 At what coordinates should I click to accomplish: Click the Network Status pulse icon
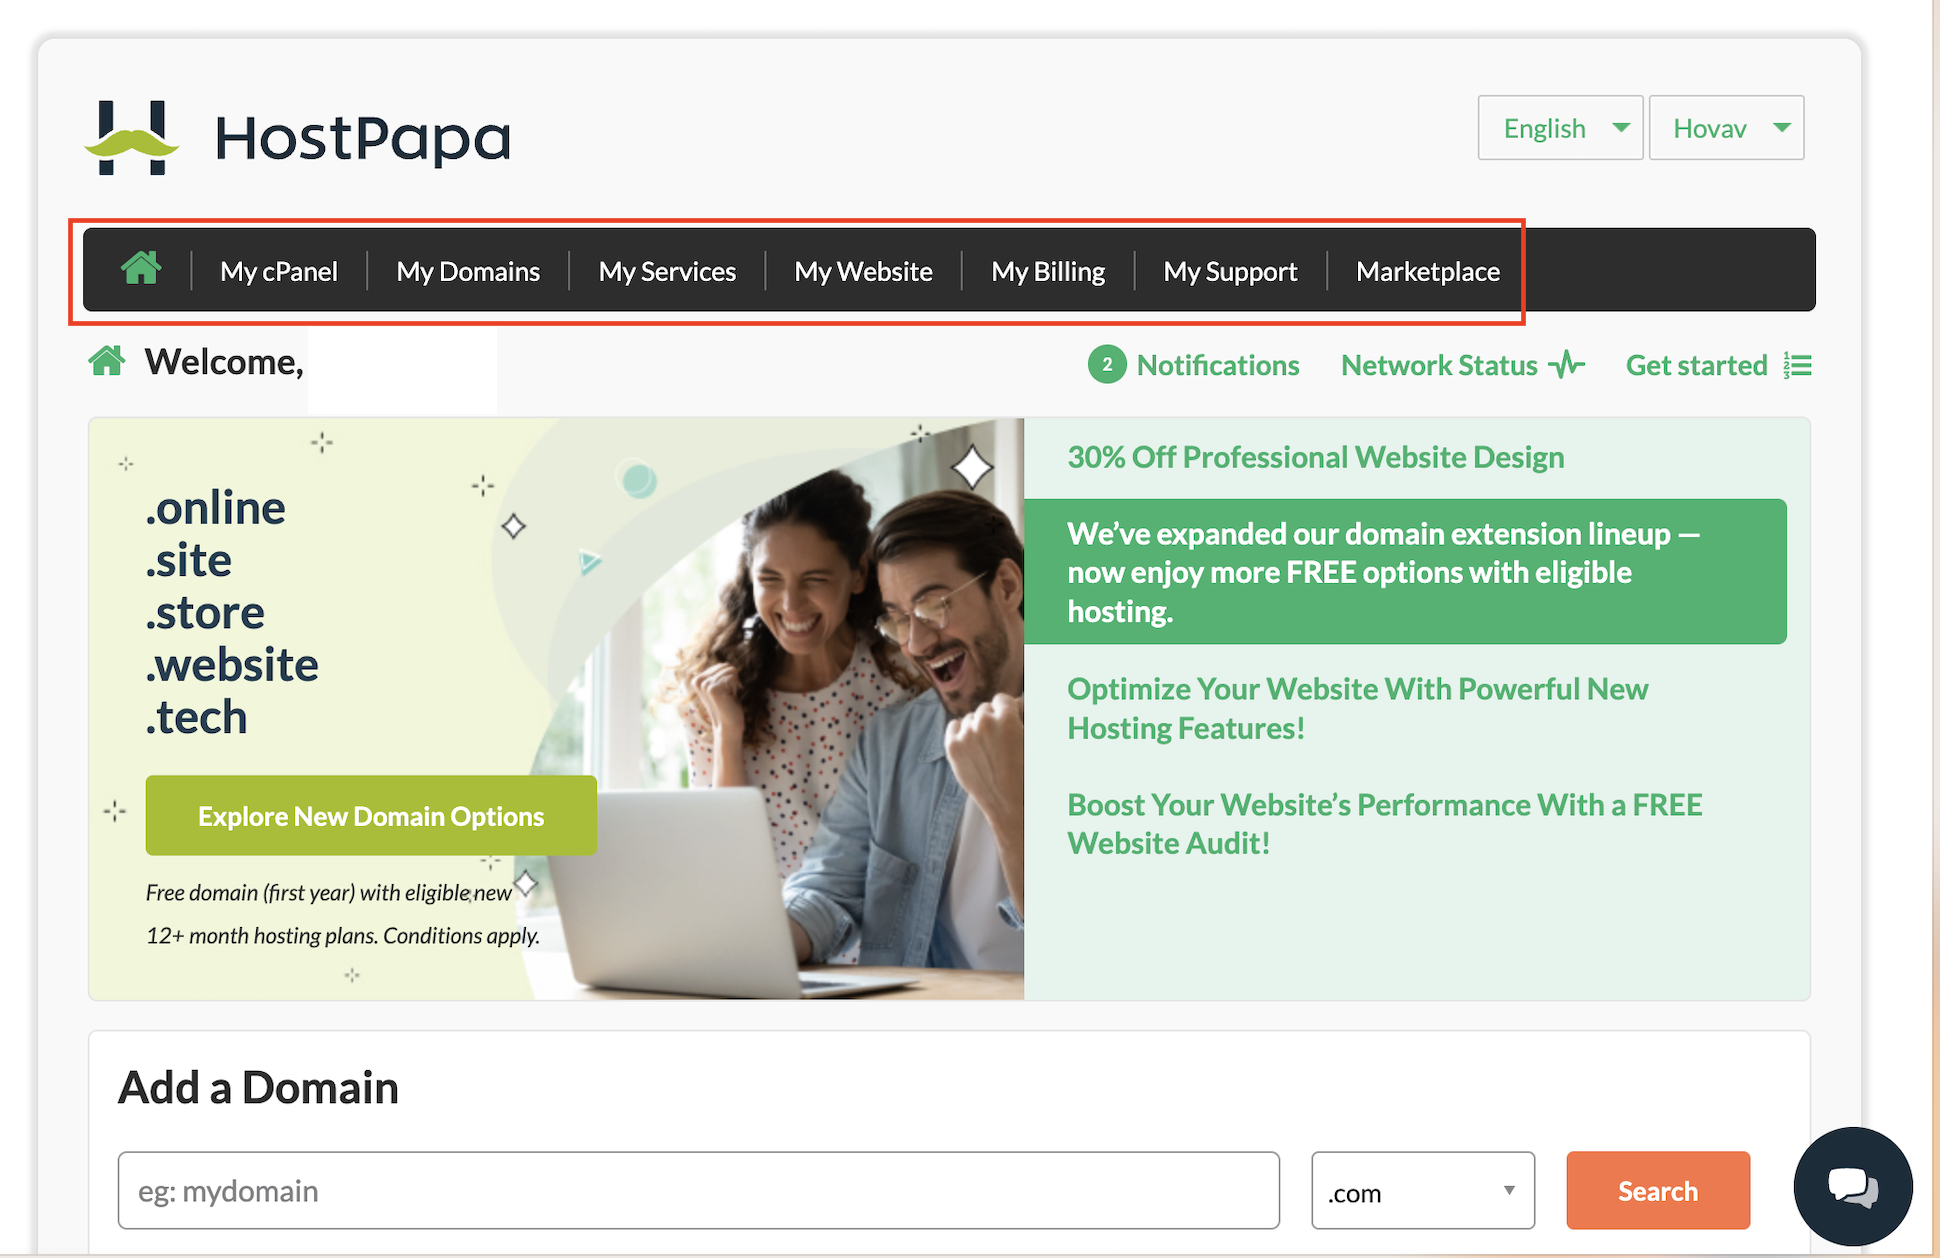1567,365
